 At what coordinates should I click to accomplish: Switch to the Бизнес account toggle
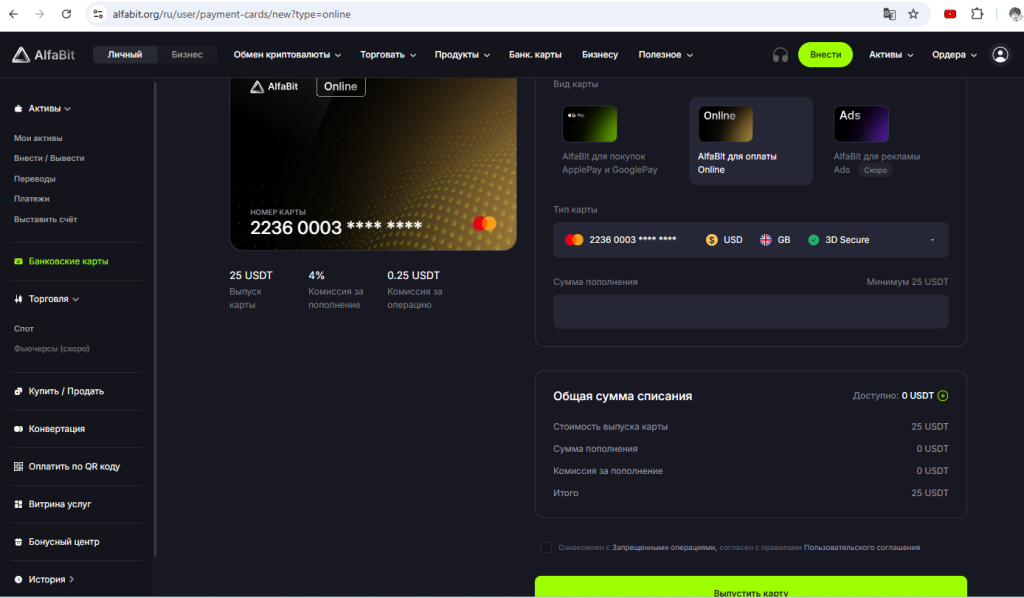pyautogui.click(x=187, y=55)
